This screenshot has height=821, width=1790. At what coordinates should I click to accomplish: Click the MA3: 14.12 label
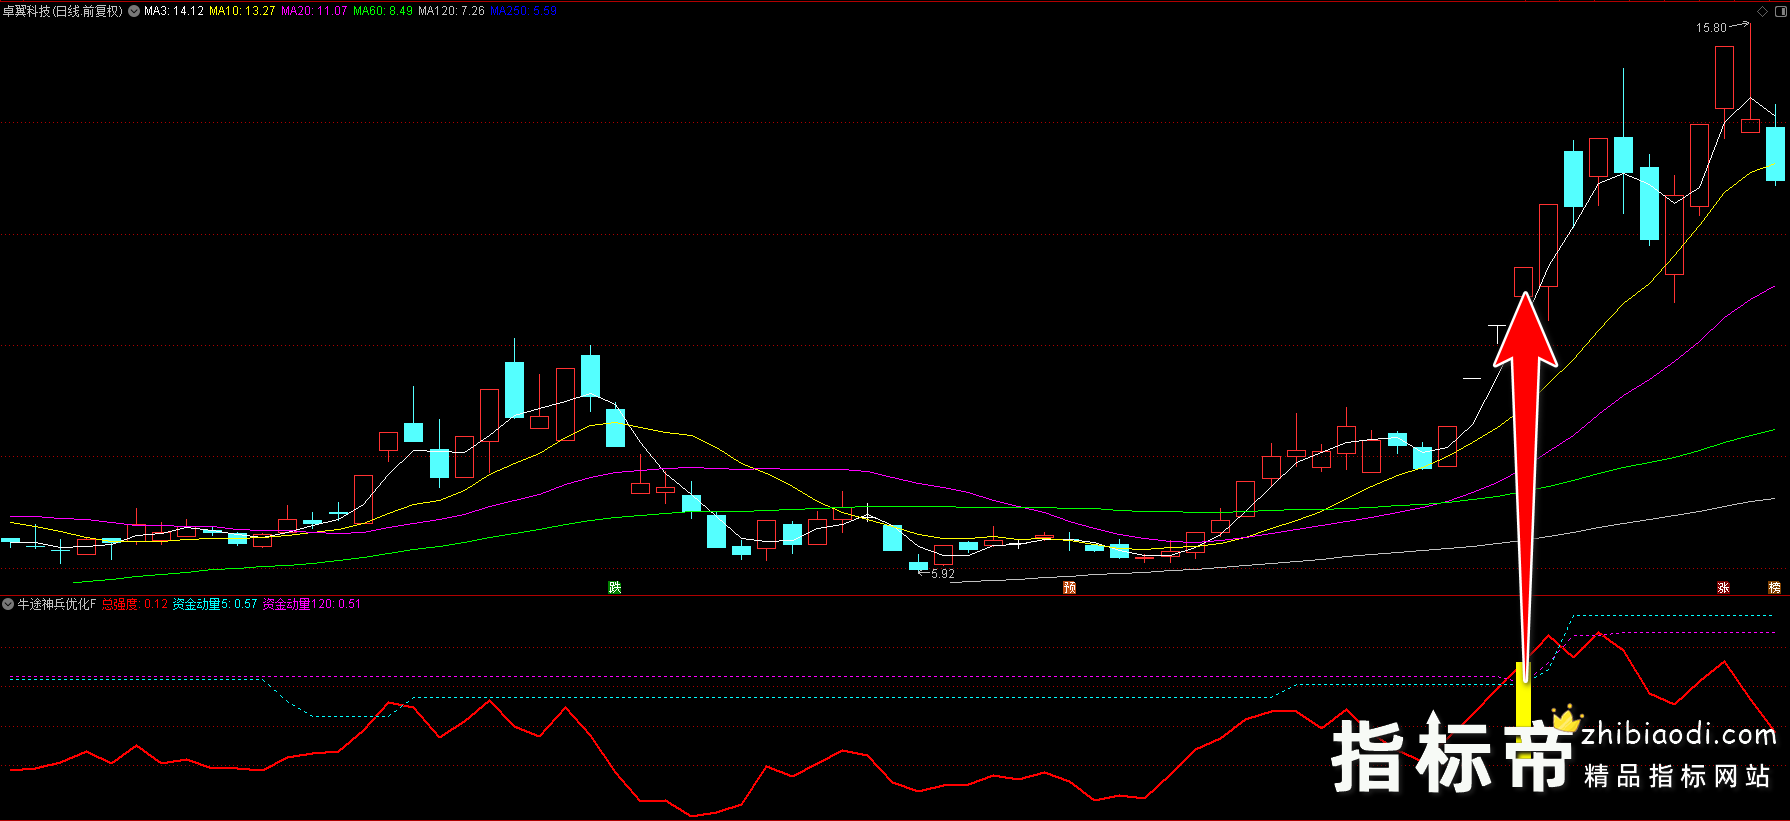point(174,11)
